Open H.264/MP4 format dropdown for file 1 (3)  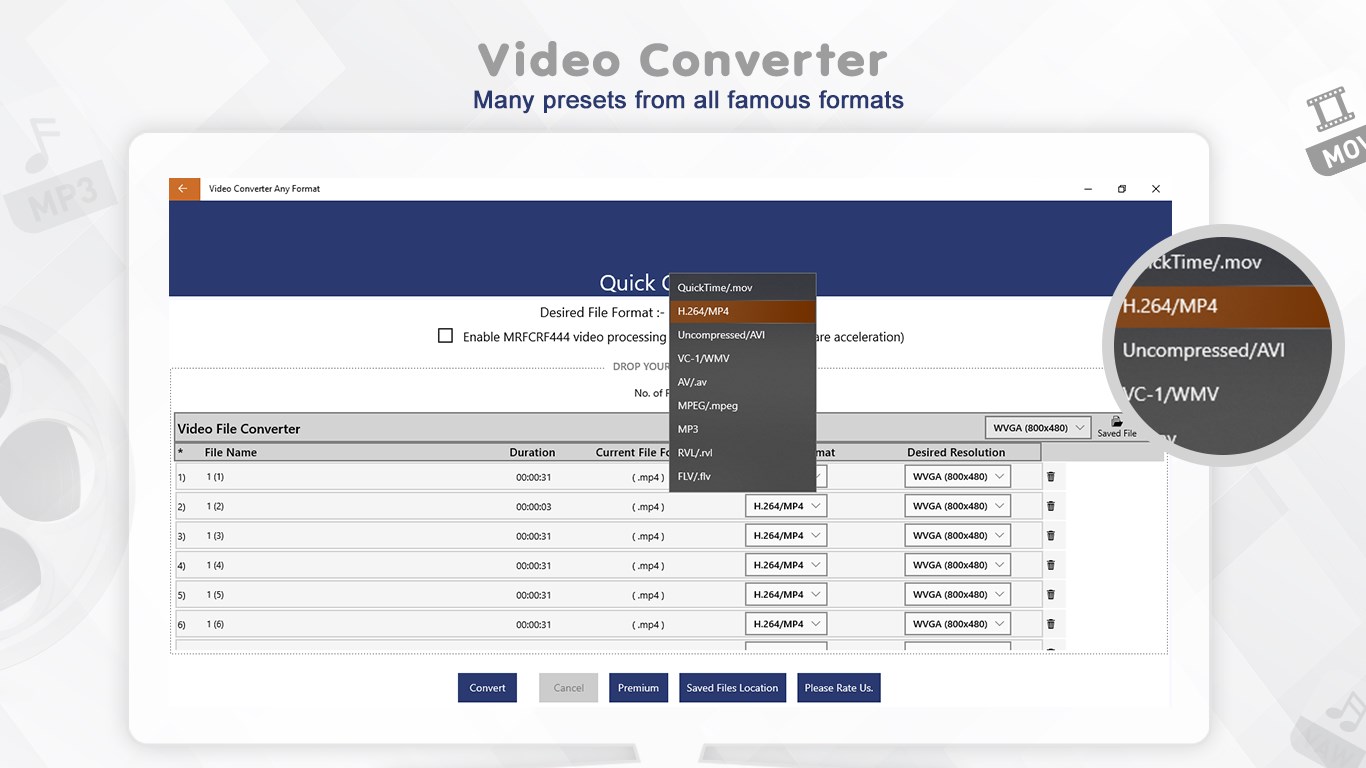(786, 535)
